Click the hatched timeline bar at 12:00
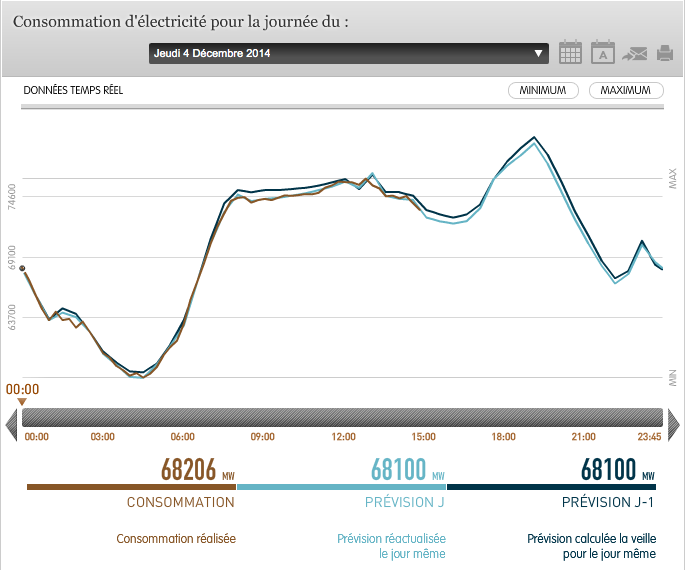 [x=343, y=418]
